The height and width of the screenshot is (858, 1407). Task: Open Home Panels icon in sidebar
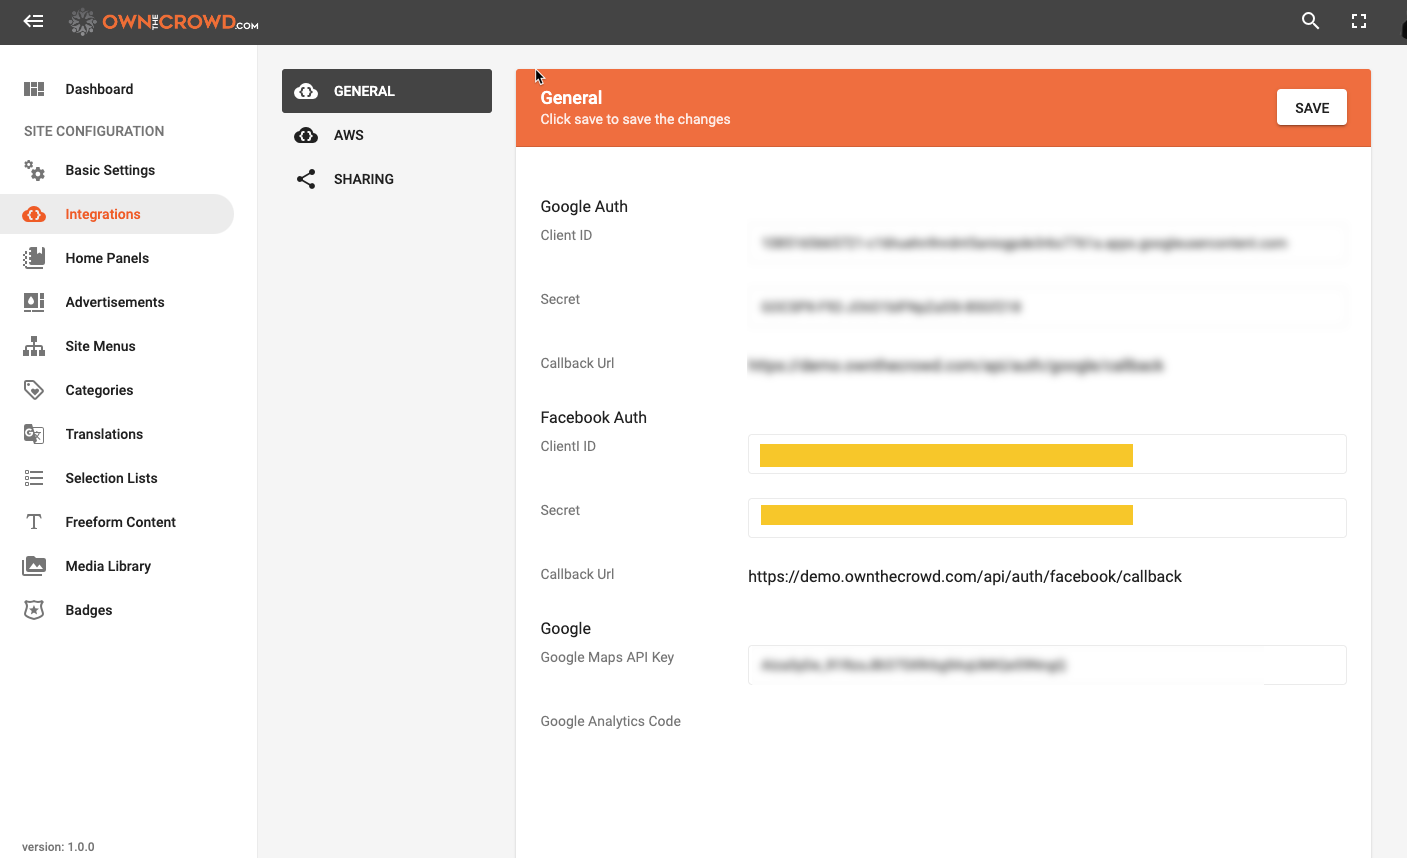click(x=34, y=258)
